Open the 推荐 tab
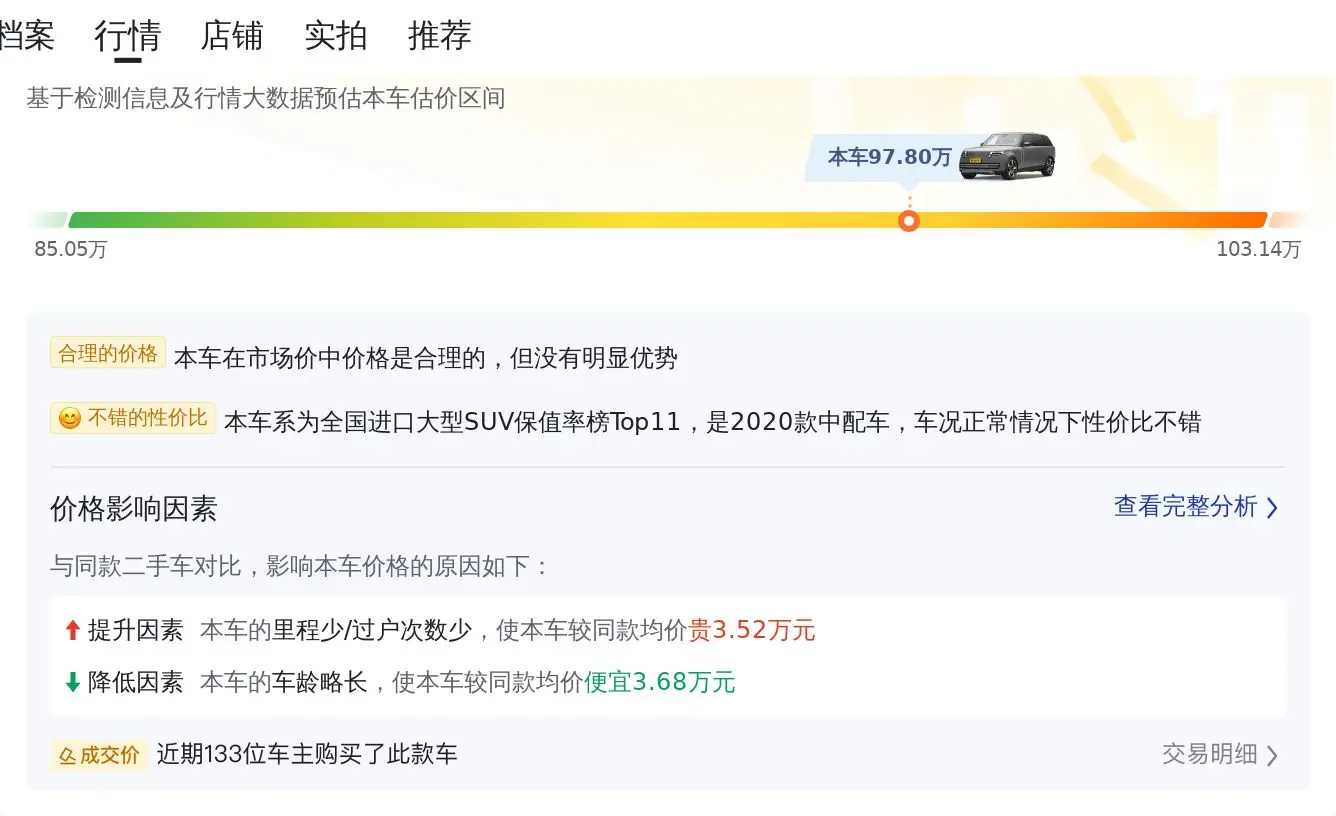The image size is (1336, 816). click(x=440, y=36)
